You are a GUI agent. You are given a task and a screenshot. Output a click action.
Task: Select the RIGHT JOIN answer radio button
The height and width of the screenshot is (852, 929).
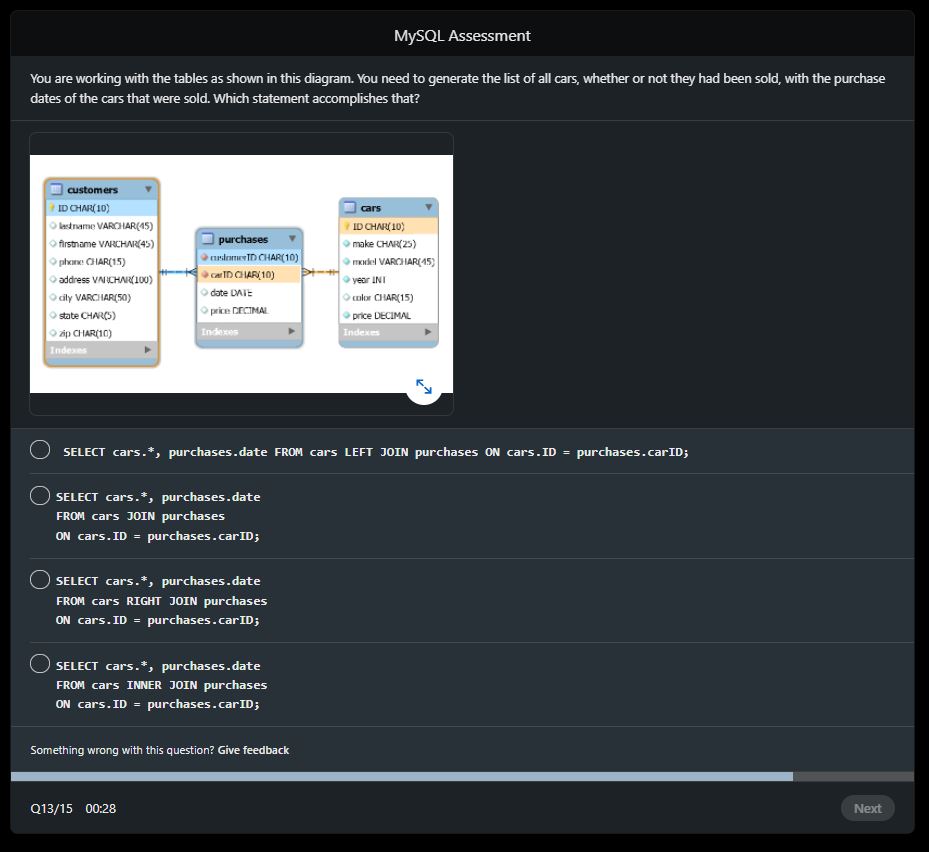(40, 578)
